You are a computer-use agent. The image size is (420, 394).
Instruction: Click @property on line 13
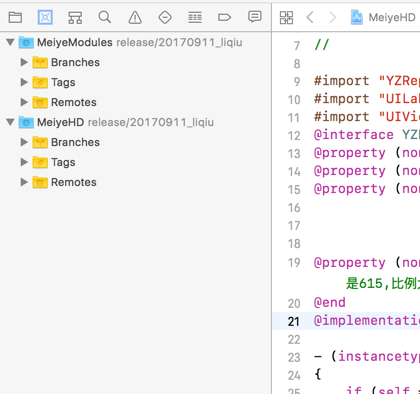click(x=350, y=153)
